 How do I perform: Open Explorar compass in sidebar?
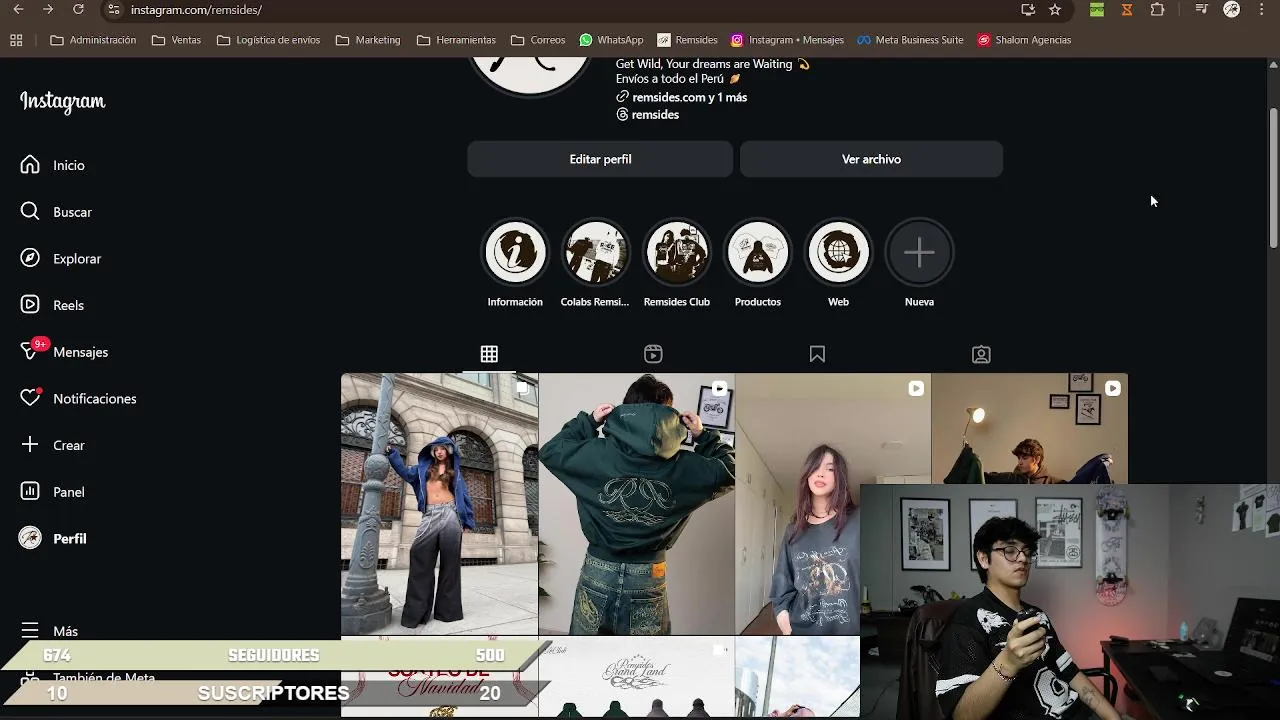61,258
